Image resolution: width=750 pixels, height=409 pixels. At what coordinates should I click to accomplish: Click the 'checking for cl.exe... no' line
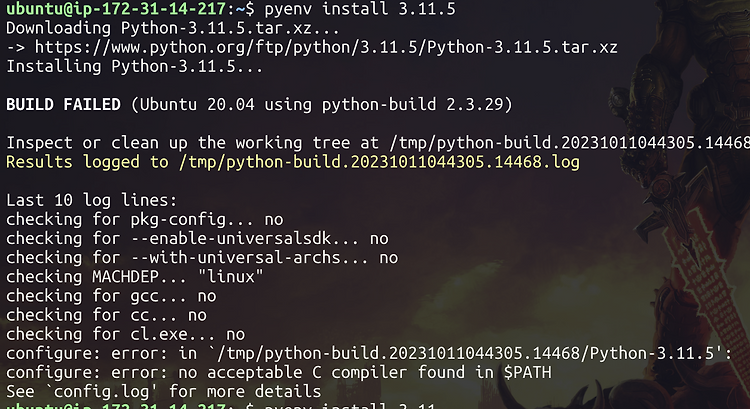pos(125,334)
